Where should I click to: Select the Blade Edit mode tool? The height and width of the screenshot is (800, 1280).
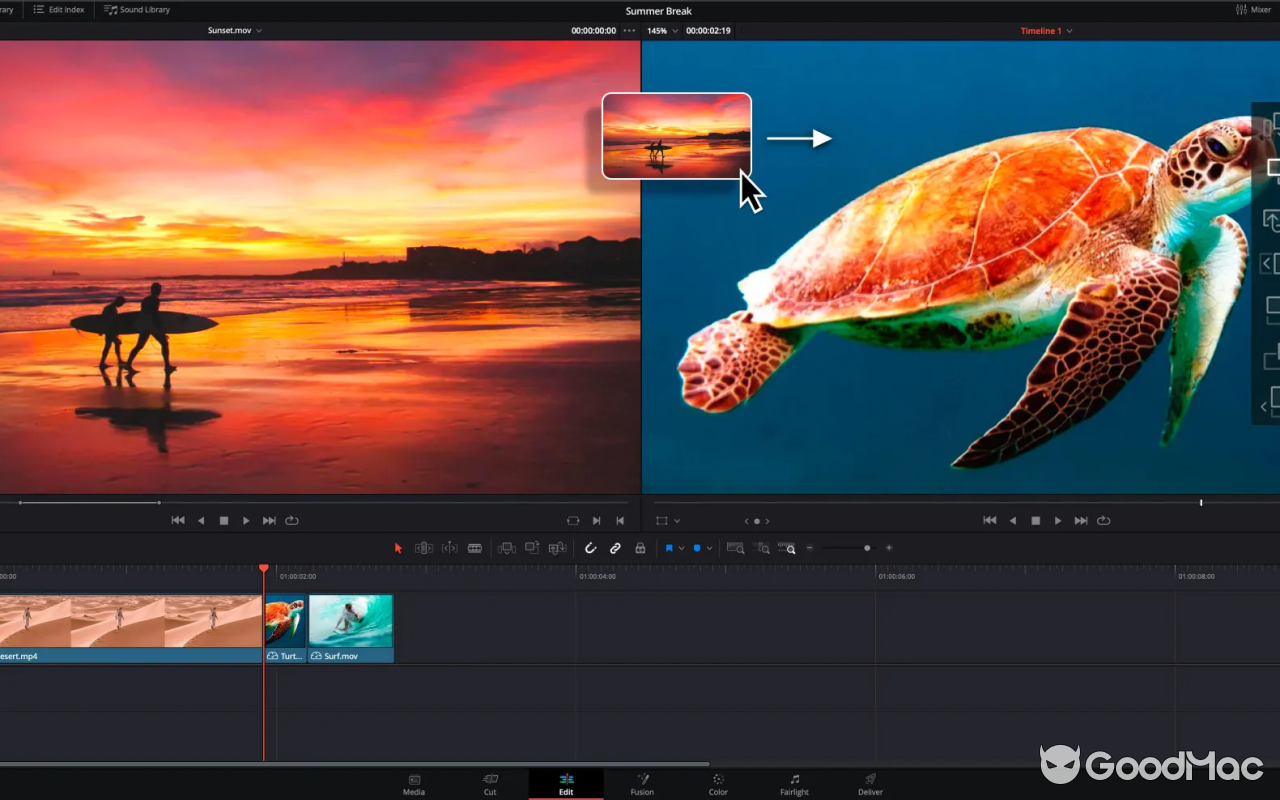point(474,547)
